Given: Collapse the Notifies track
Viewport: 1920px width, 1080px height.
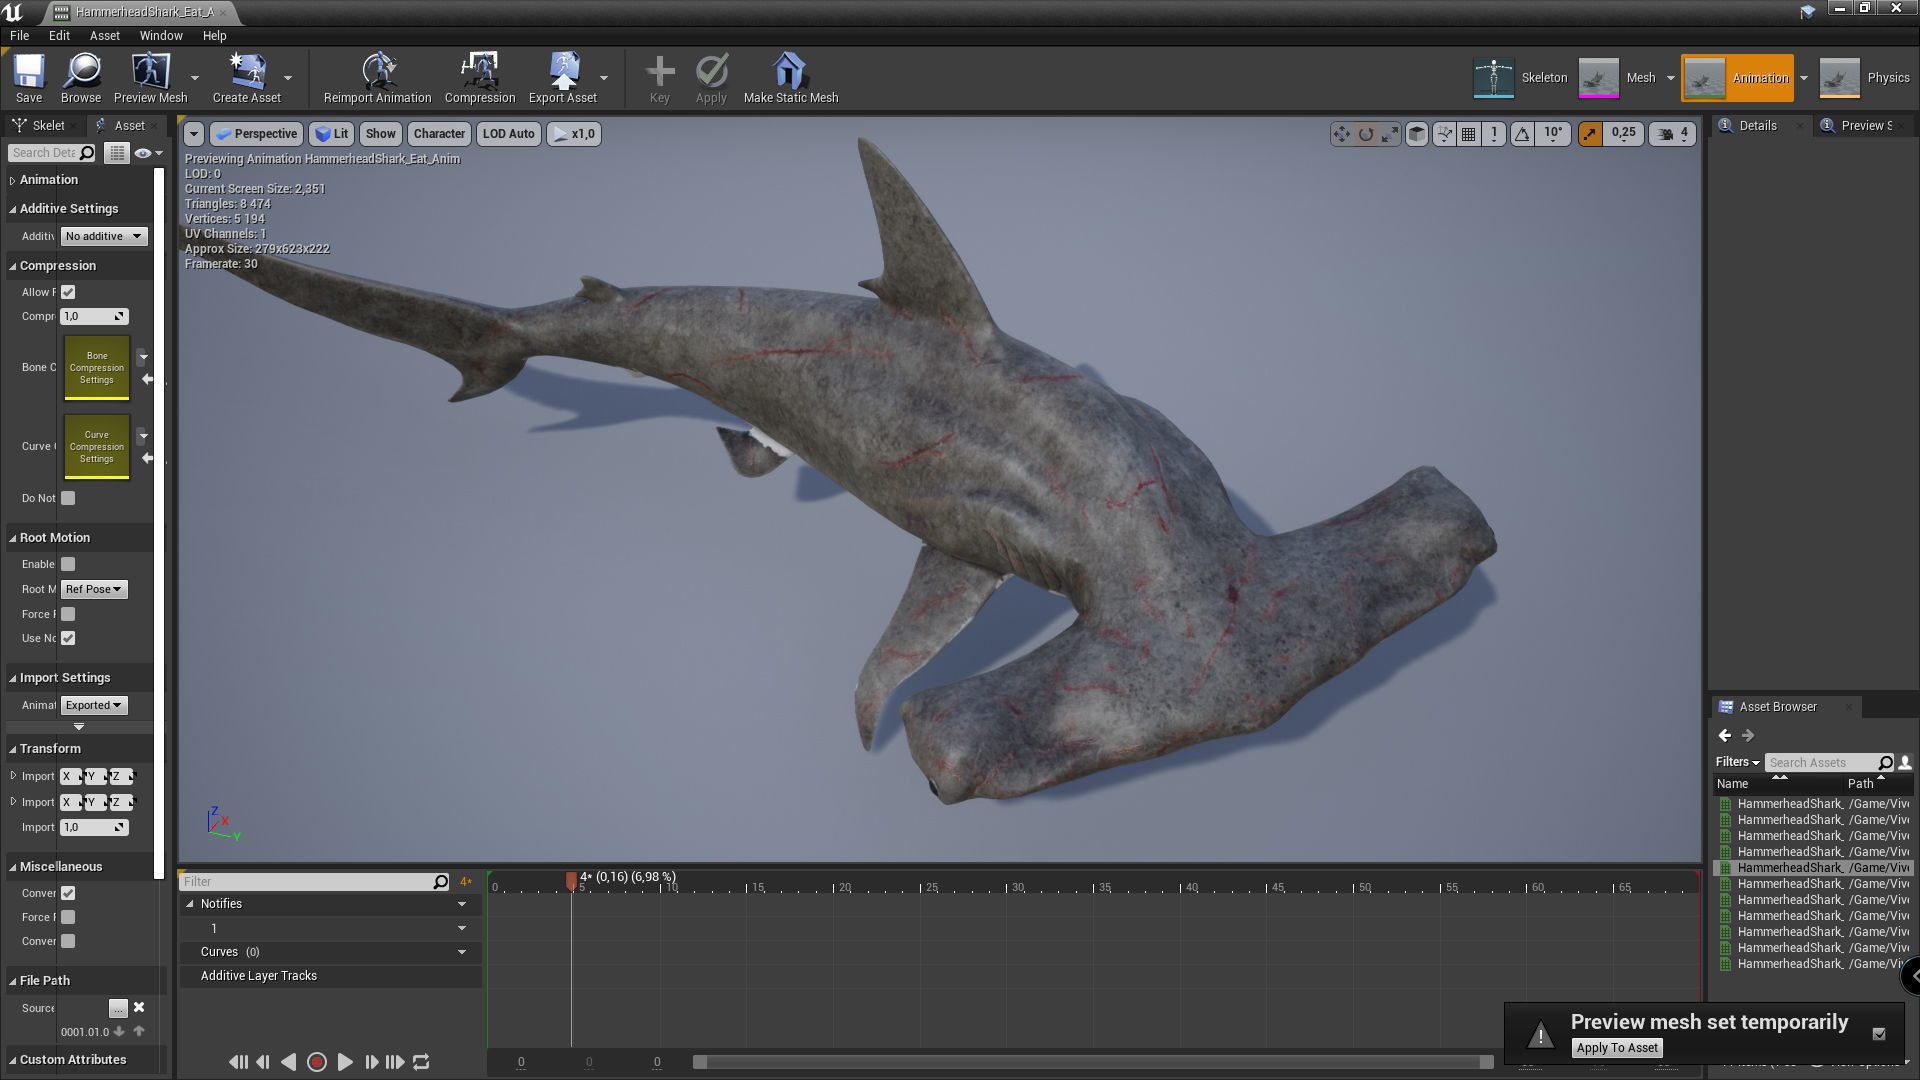Looking at the screenshot, I should coord(190,903).
